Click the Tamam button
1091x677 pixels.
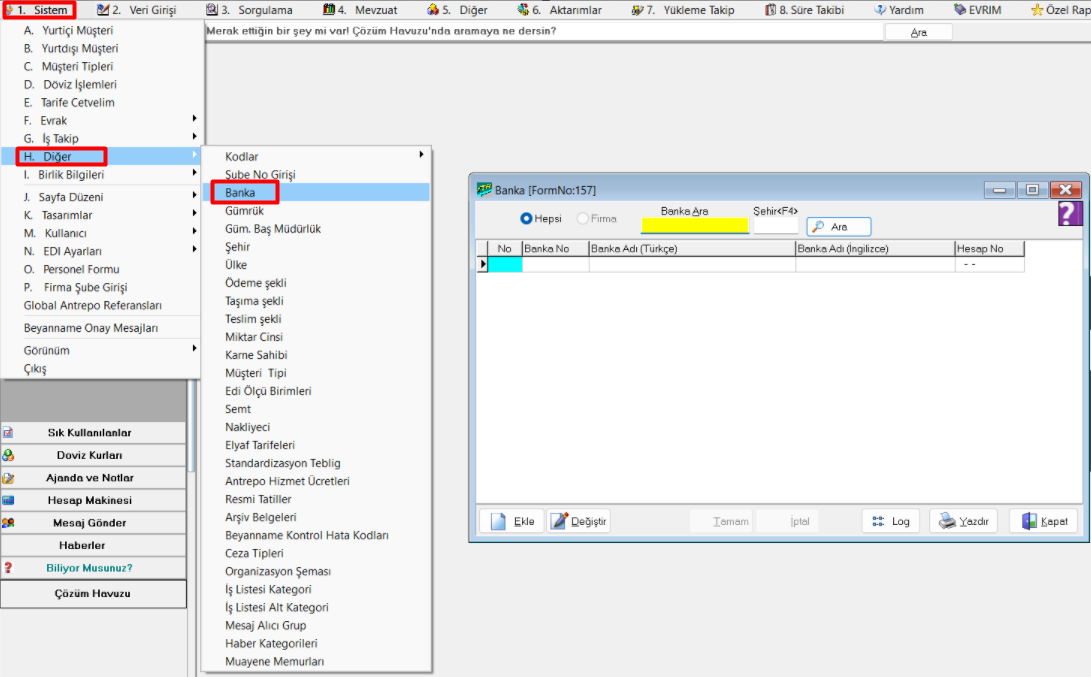[722, 521]
